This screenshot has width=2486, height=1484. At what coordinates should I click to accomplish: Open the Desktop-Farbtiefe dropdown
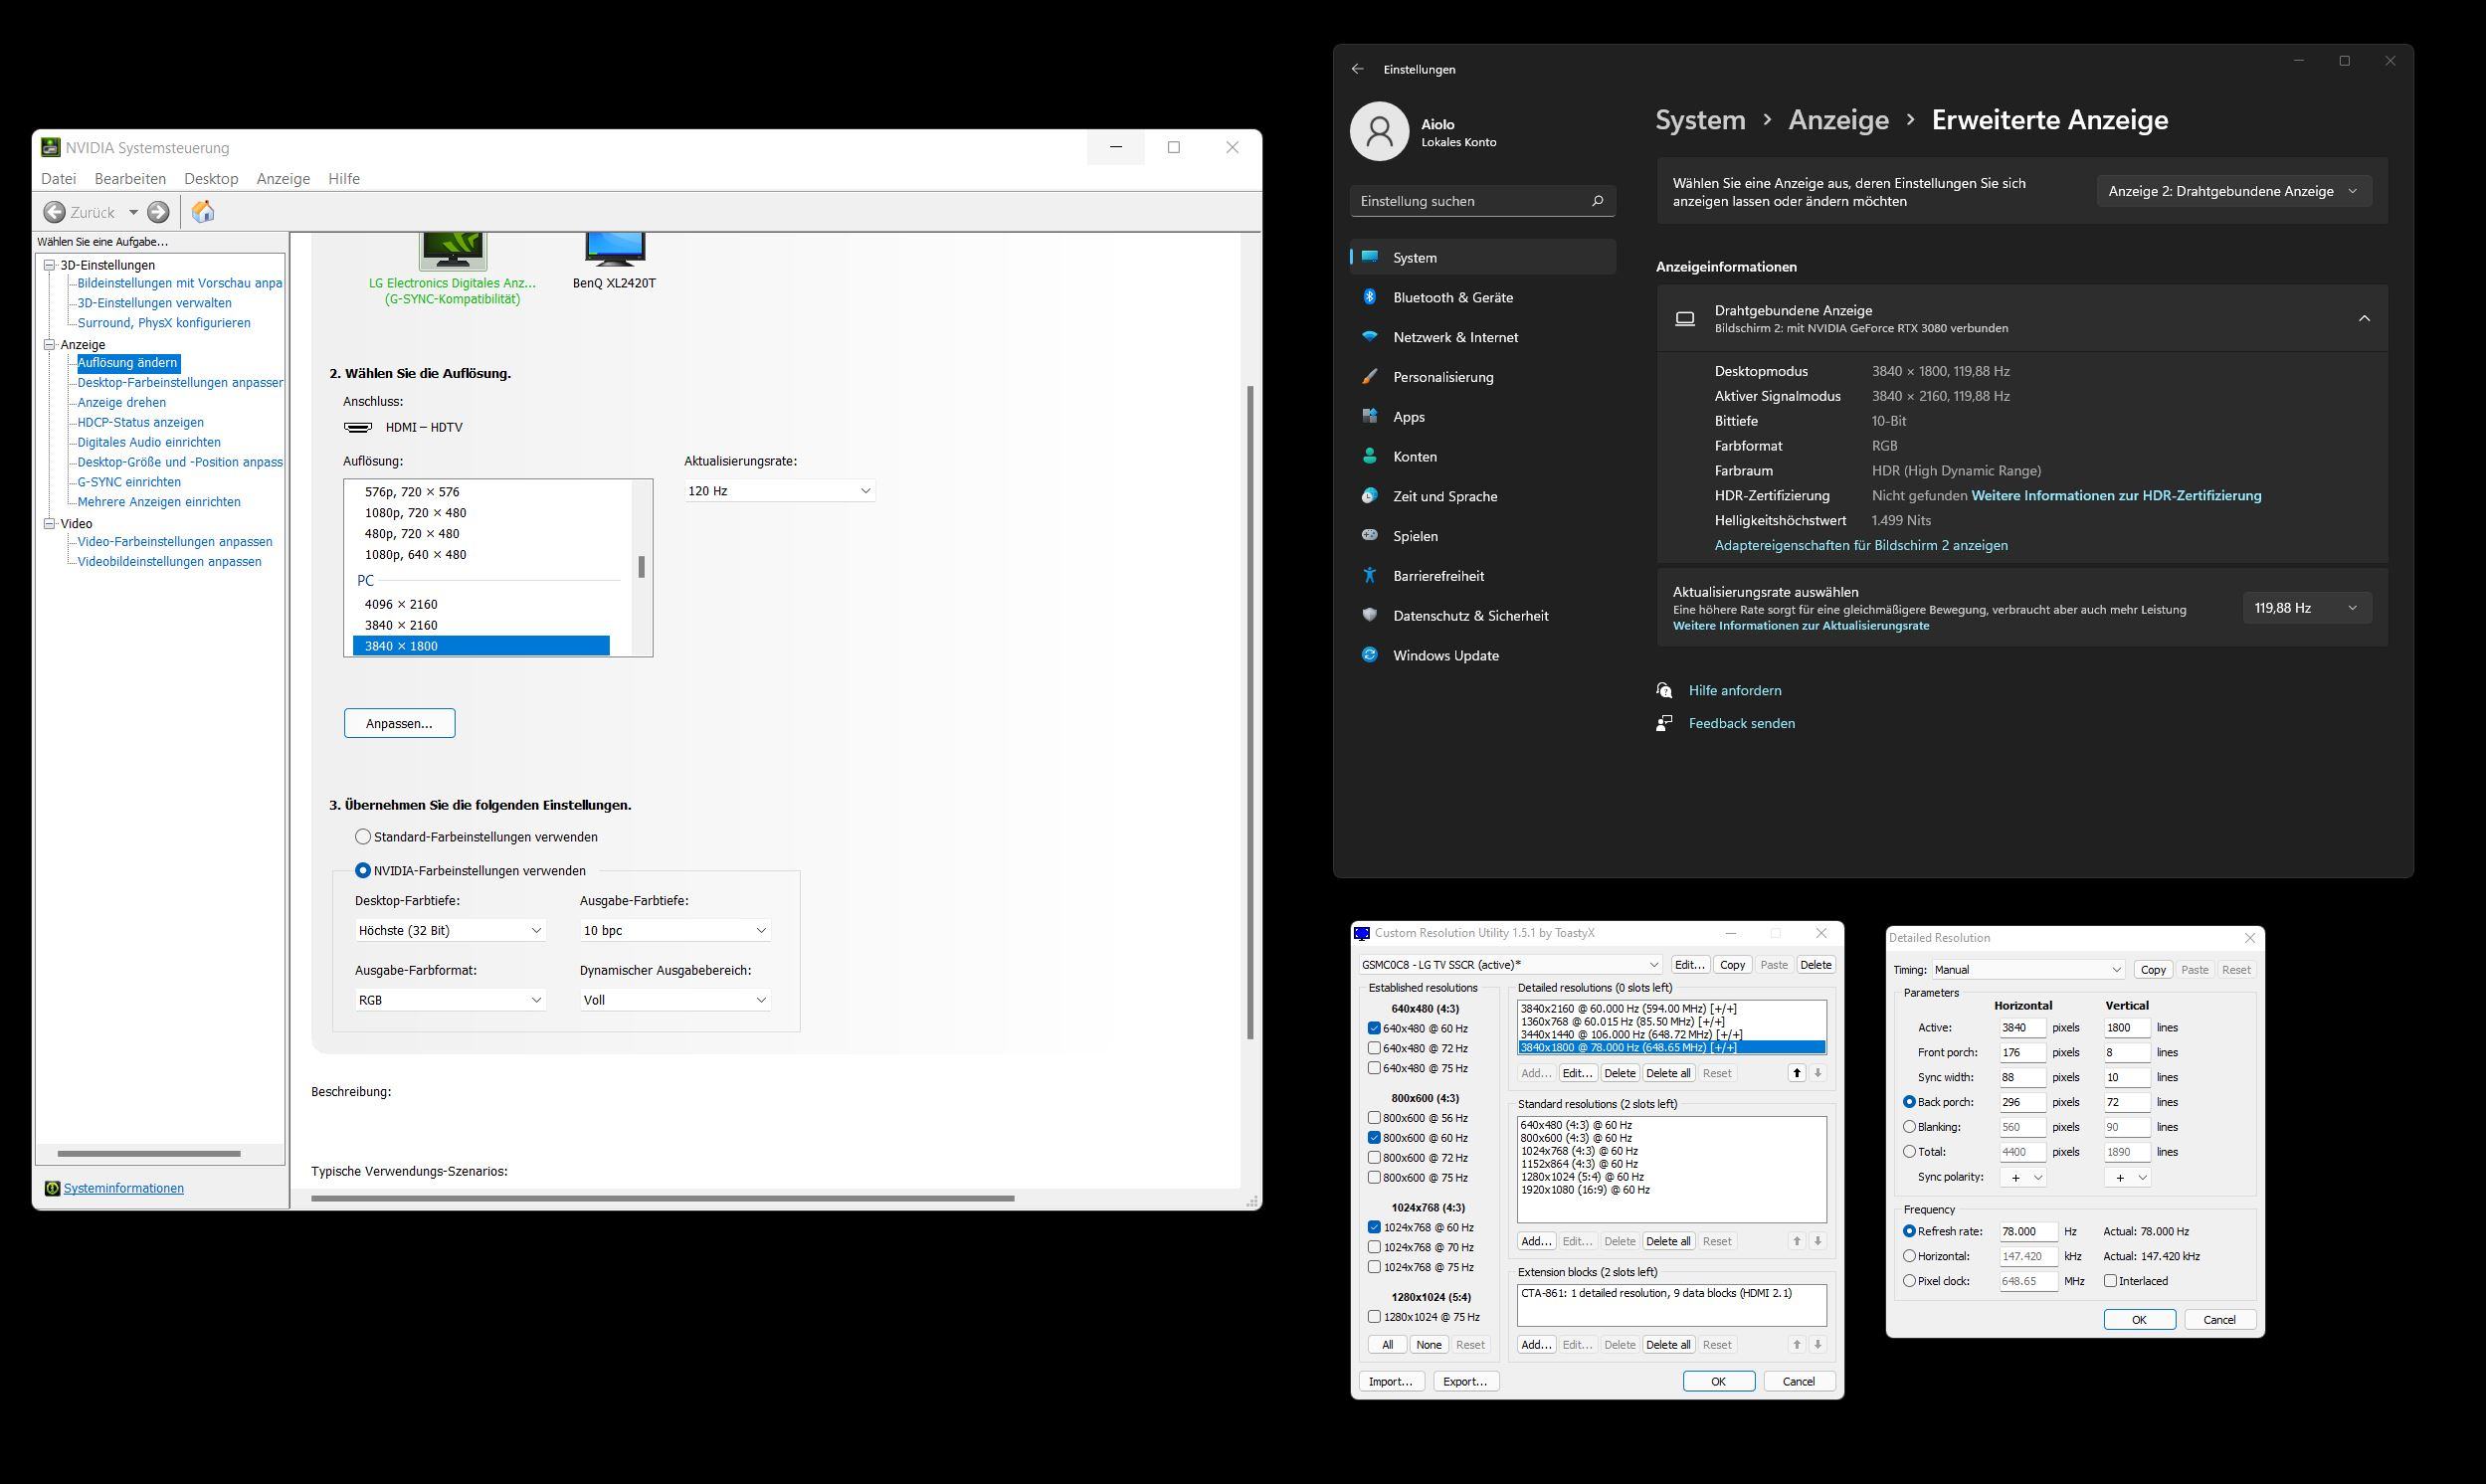pos(450,930)
